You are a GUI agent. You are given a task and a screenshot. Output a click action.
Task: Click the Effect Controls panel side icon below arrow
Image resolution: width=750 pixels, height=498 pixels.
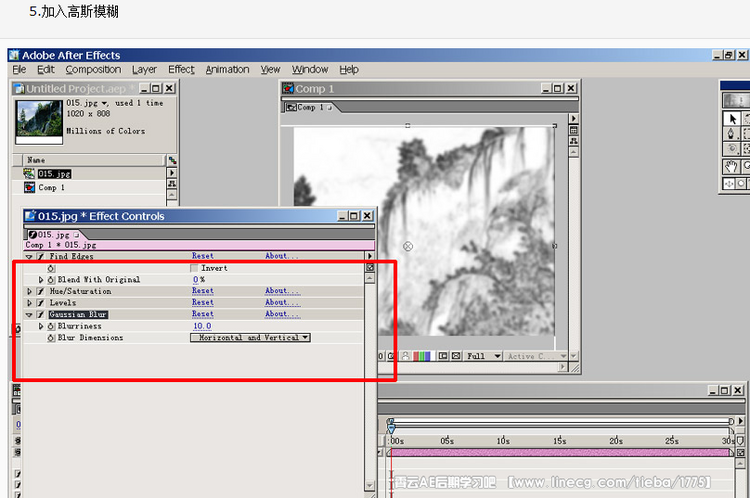370,268
